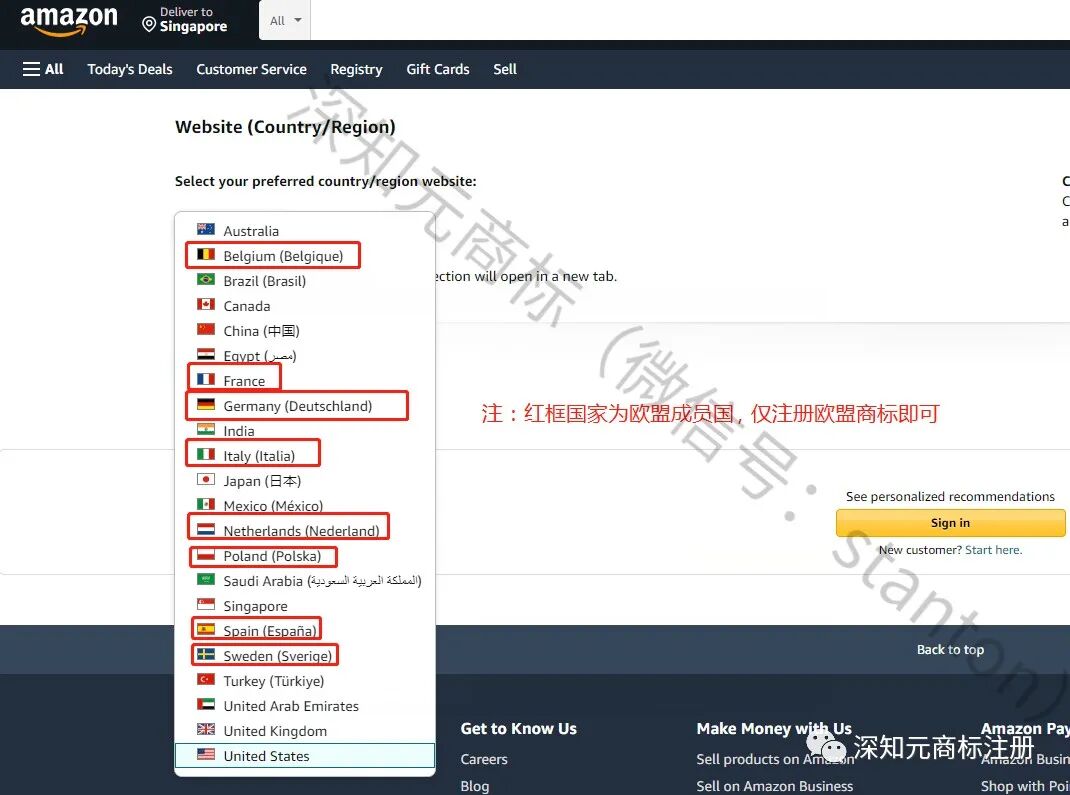Click the Australia flag icon
Viewport: 1070px width, 795px height.
pos(204,229)
